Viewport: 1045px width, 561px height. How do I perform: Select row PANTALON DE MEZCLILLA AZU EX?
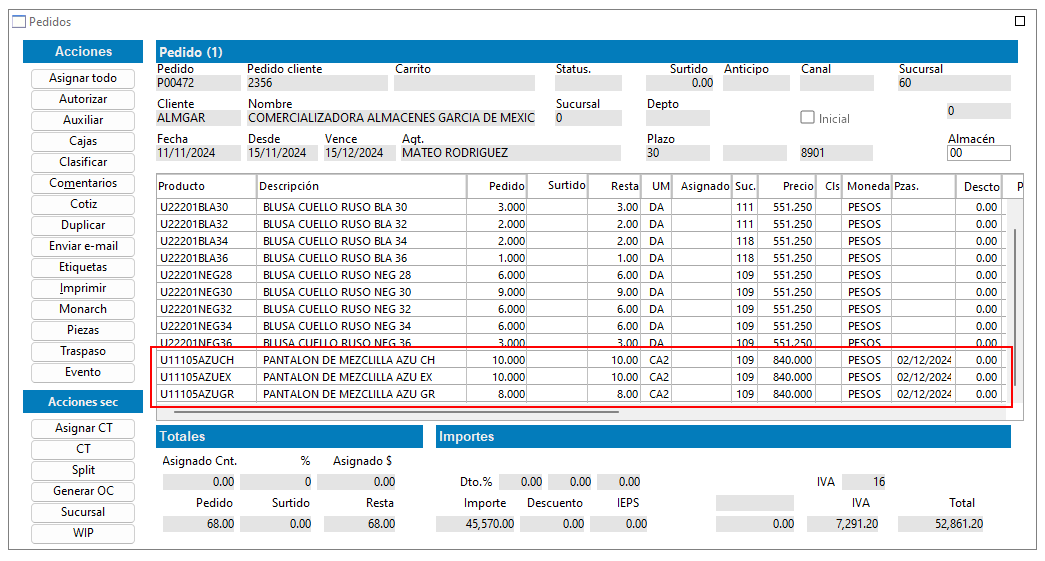(580, 377)
